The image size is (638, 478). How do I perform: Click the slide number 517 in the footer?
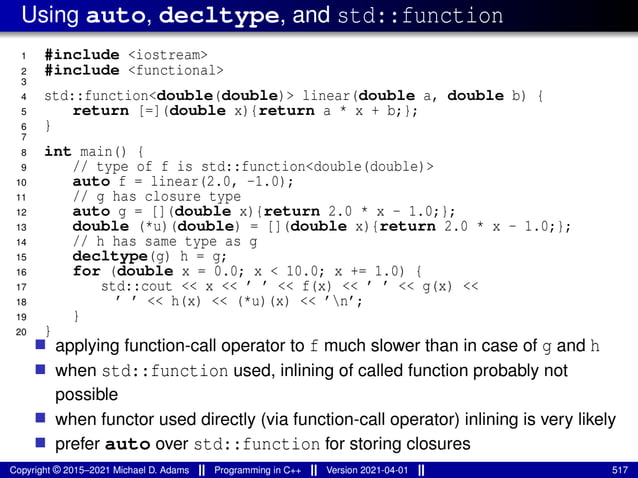620,470
